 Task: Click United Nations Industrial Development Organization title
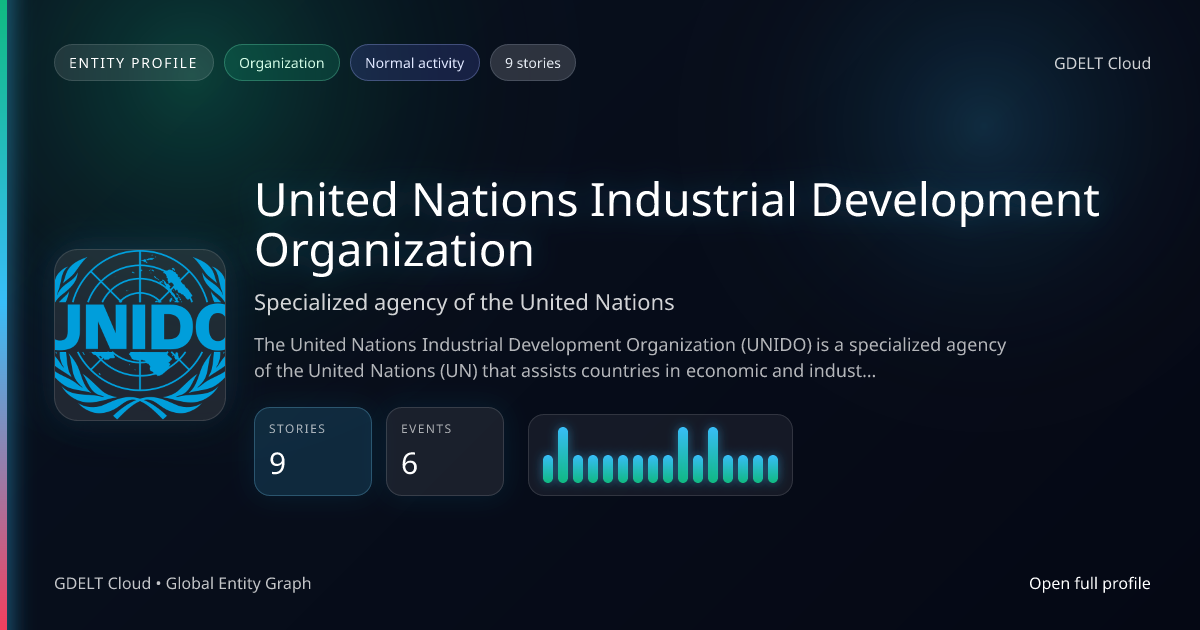pyautogui.click(x=677, y=225)
